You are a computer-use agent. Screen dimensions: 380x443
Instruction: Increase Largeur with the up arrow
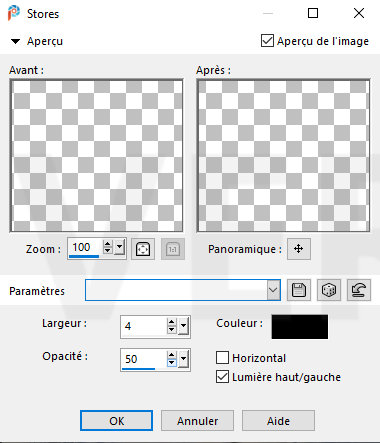click(x=172, y=322)
